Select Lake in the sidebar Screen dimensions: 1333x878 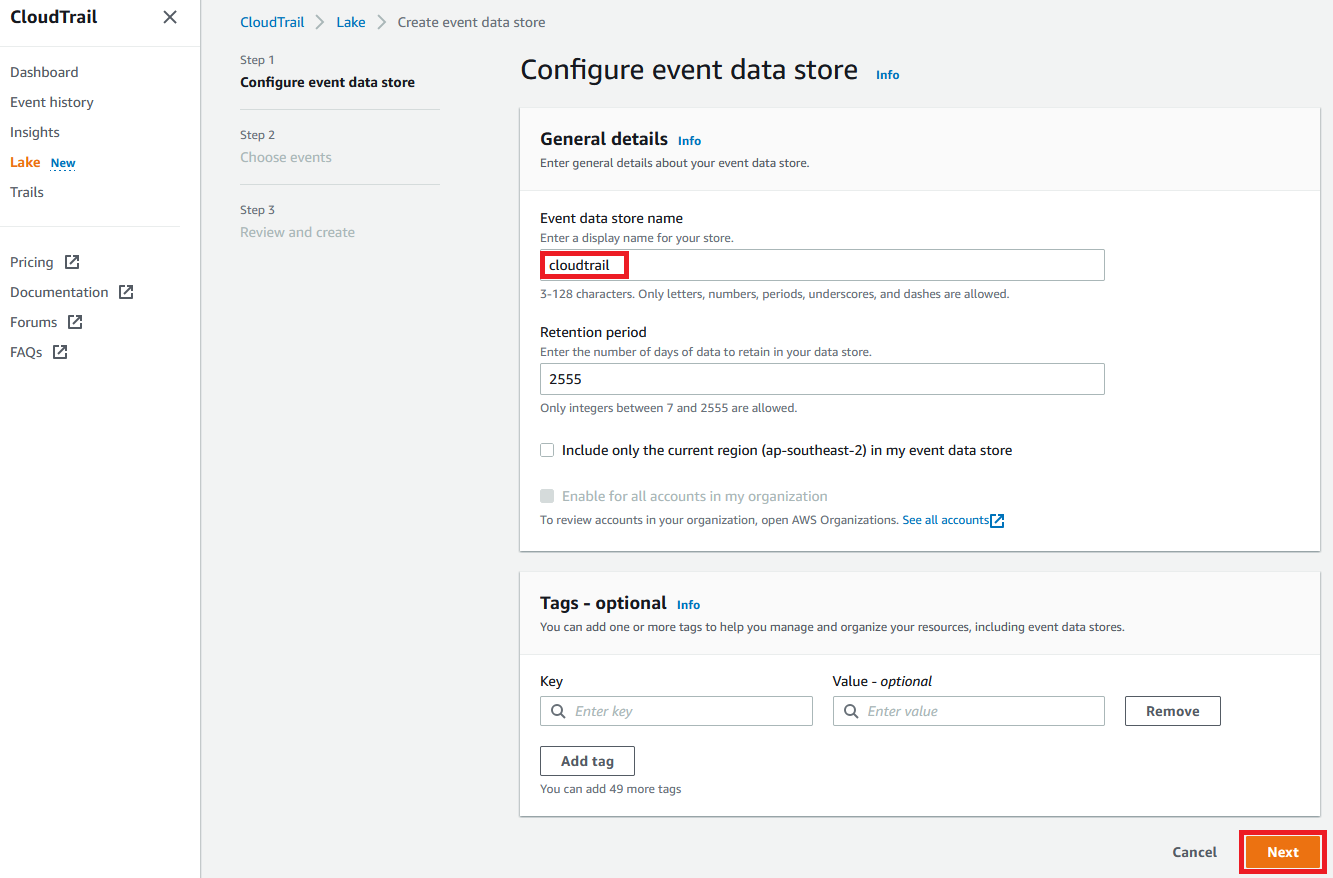pos(25,162)
